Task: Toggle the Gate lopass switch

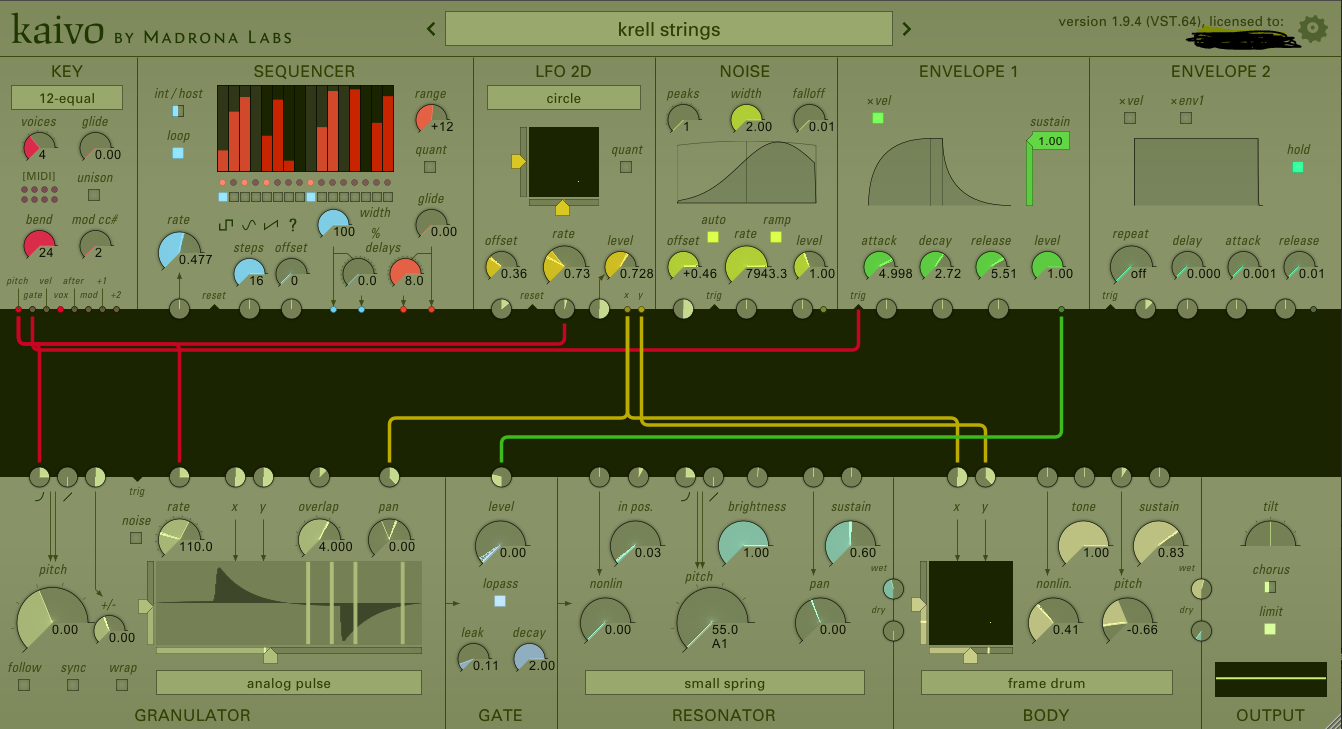Action: coord(500,601)
